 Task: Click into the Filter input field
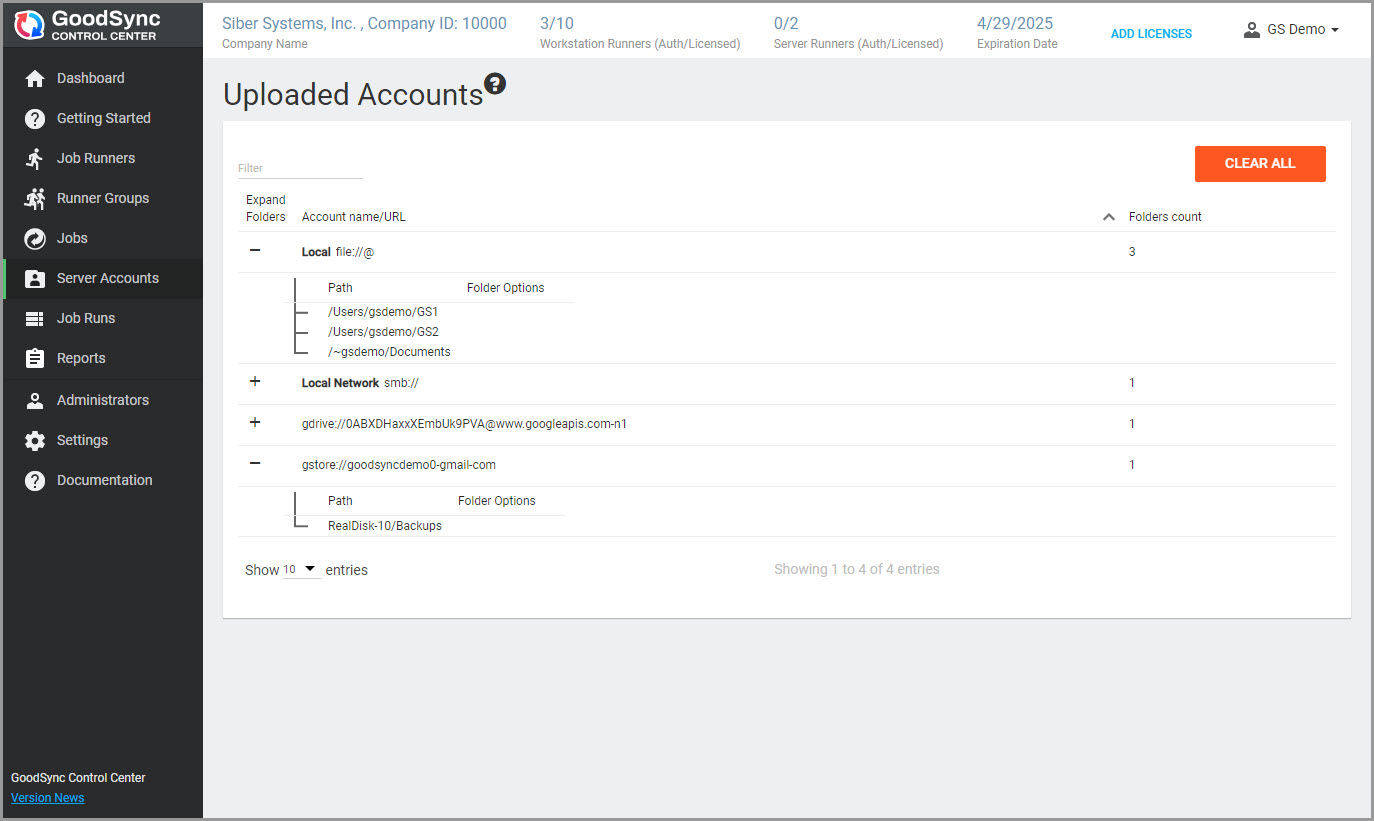click(x=299, y=168)
